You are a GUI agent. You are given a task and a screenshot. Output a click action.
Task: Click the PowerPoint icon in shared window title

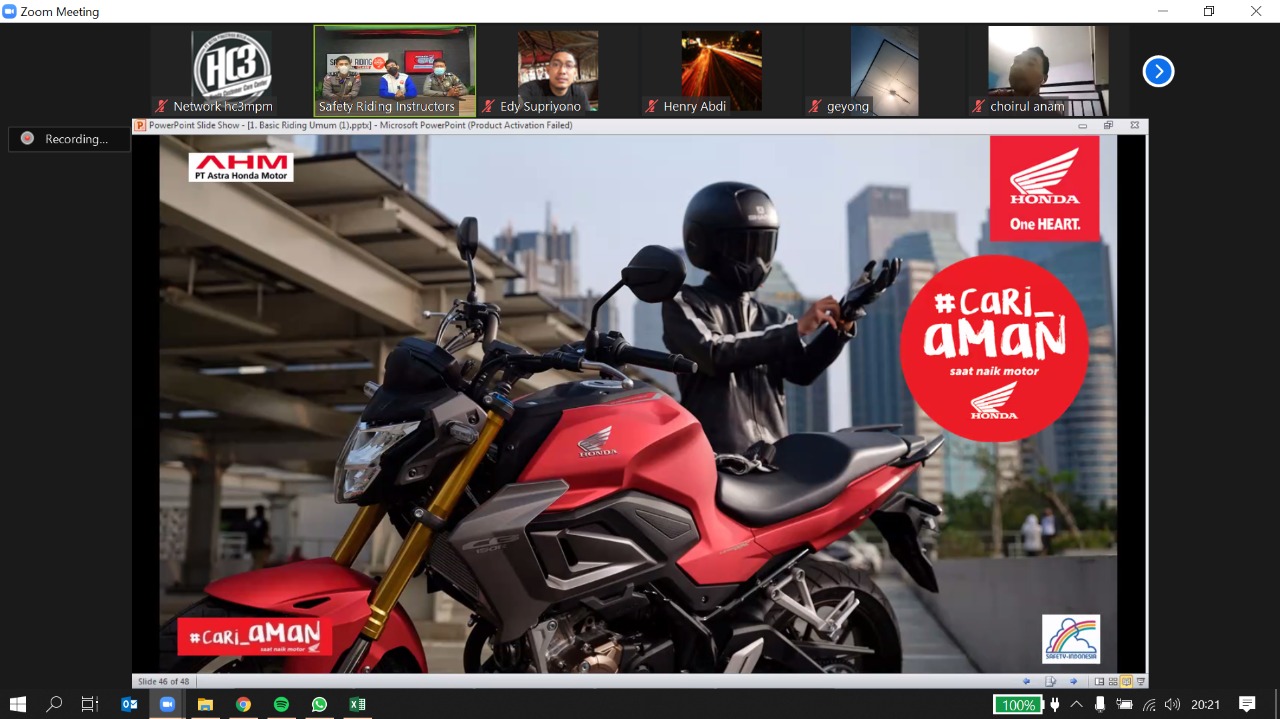[x=141, y=126]
